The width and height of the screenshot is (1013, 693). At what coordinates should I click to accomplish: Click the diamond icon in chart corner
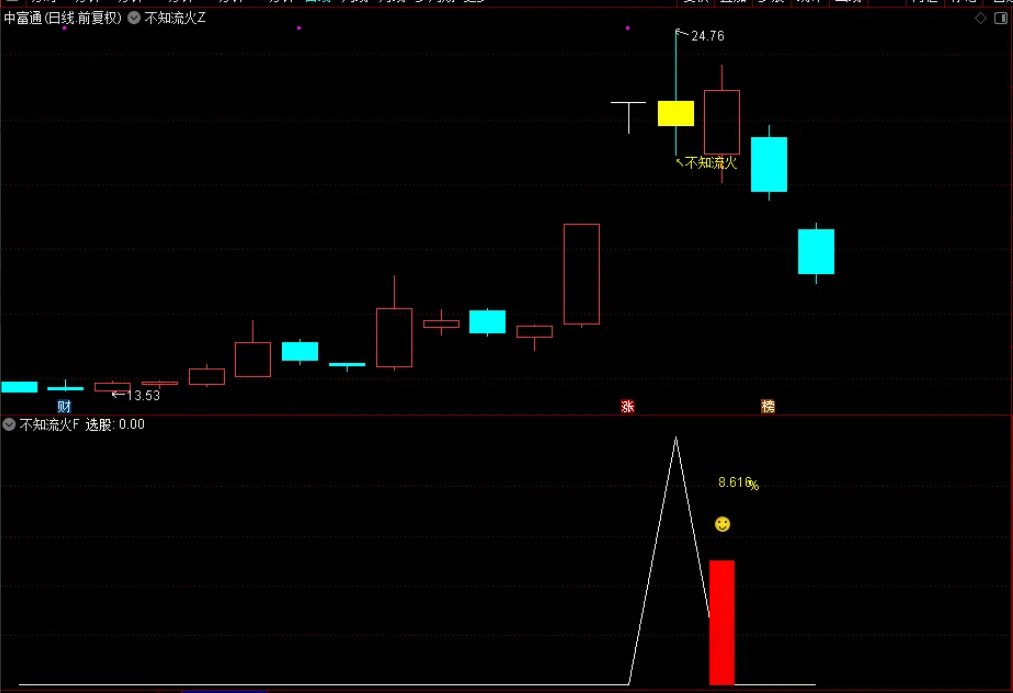click(981, 18)
